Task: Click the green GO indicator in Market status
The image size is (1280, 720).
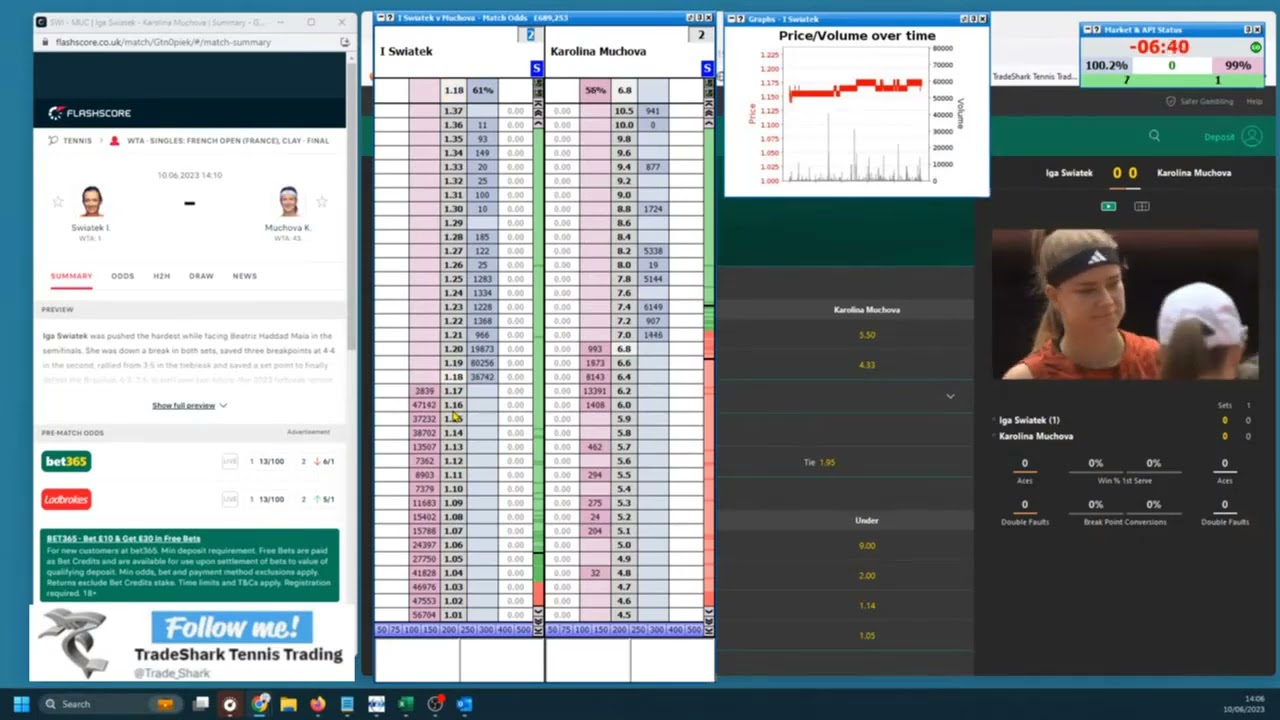Action: point(1256,47)
